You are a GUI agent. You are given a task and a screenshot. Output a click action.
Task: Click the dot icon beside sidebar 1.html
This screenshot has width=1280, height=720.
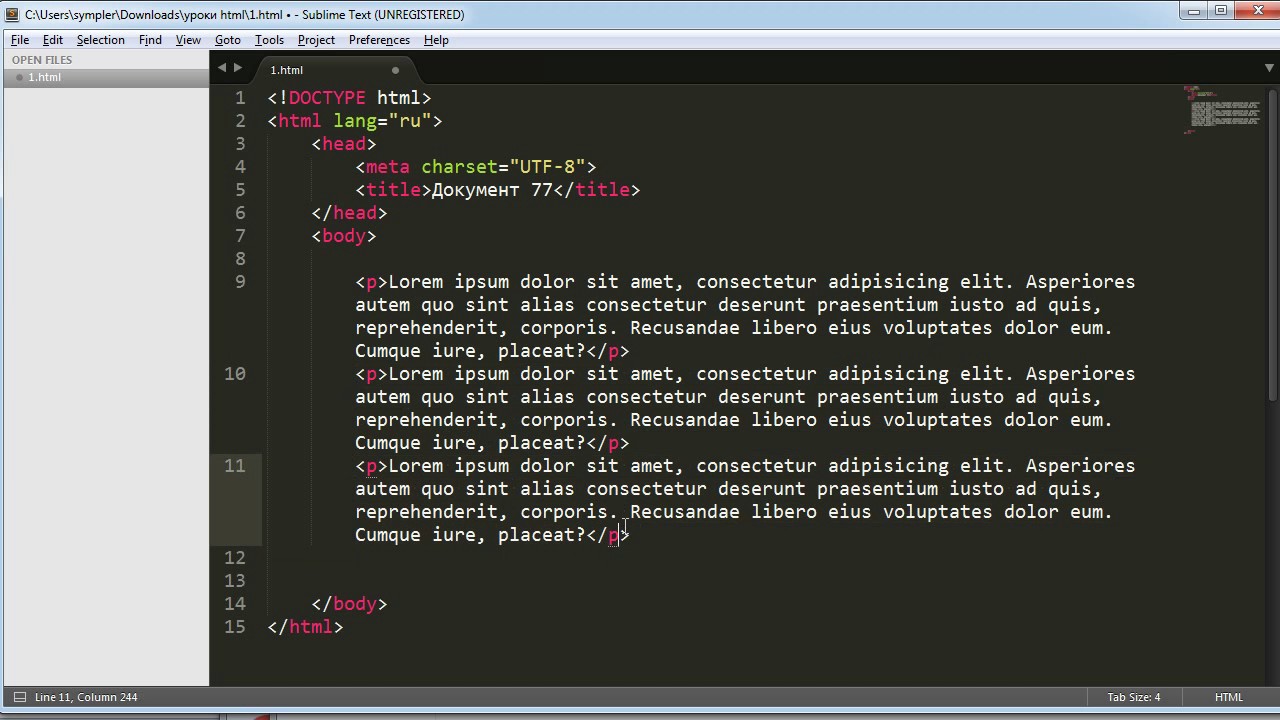coord(19,77)
